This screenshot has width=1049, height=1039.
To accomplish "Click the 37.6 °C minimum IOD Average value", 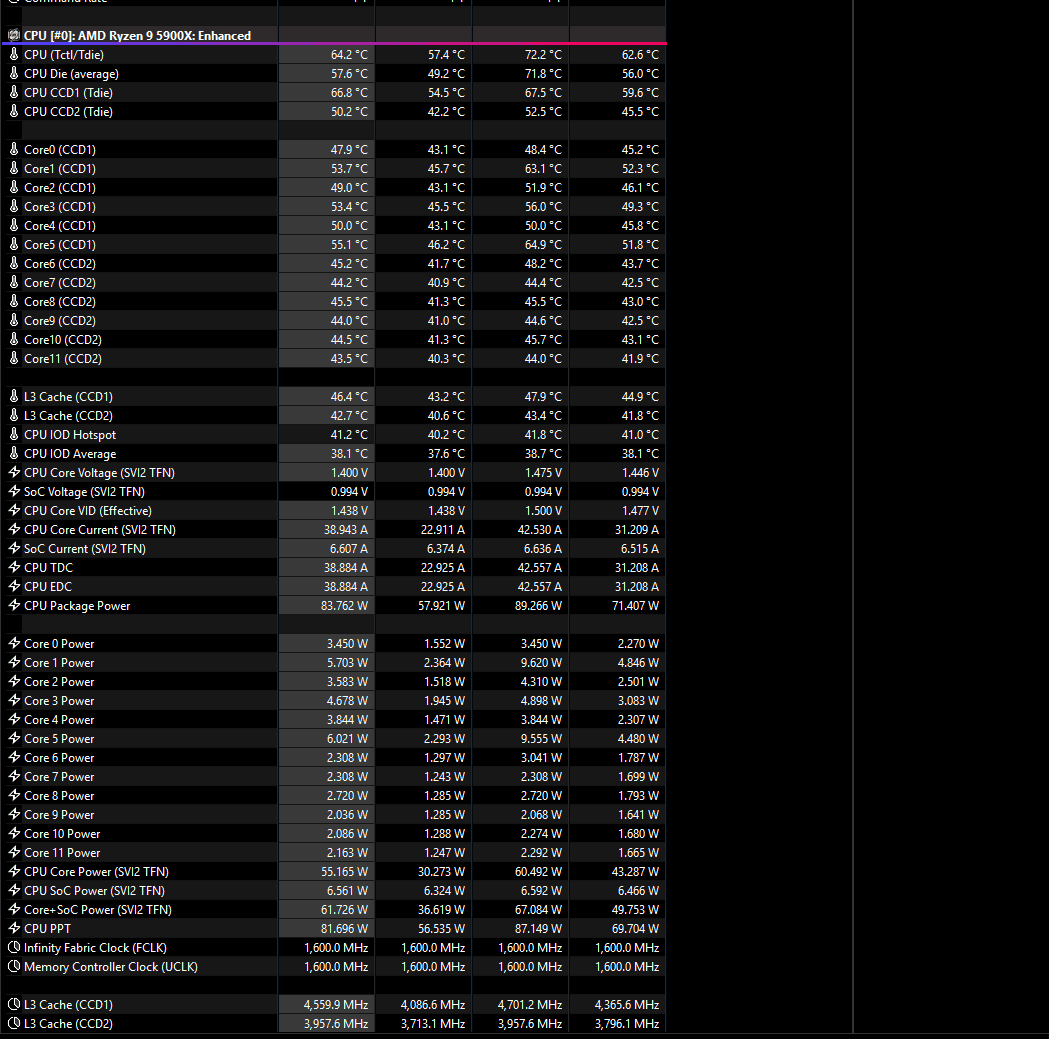I will click(446, 454).
